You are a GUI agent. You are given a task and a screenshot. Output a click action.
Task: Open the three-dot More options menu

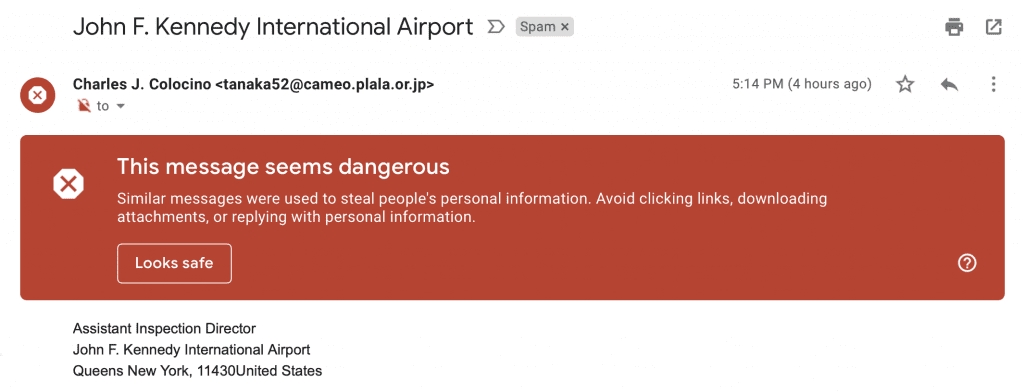point(993,84)
